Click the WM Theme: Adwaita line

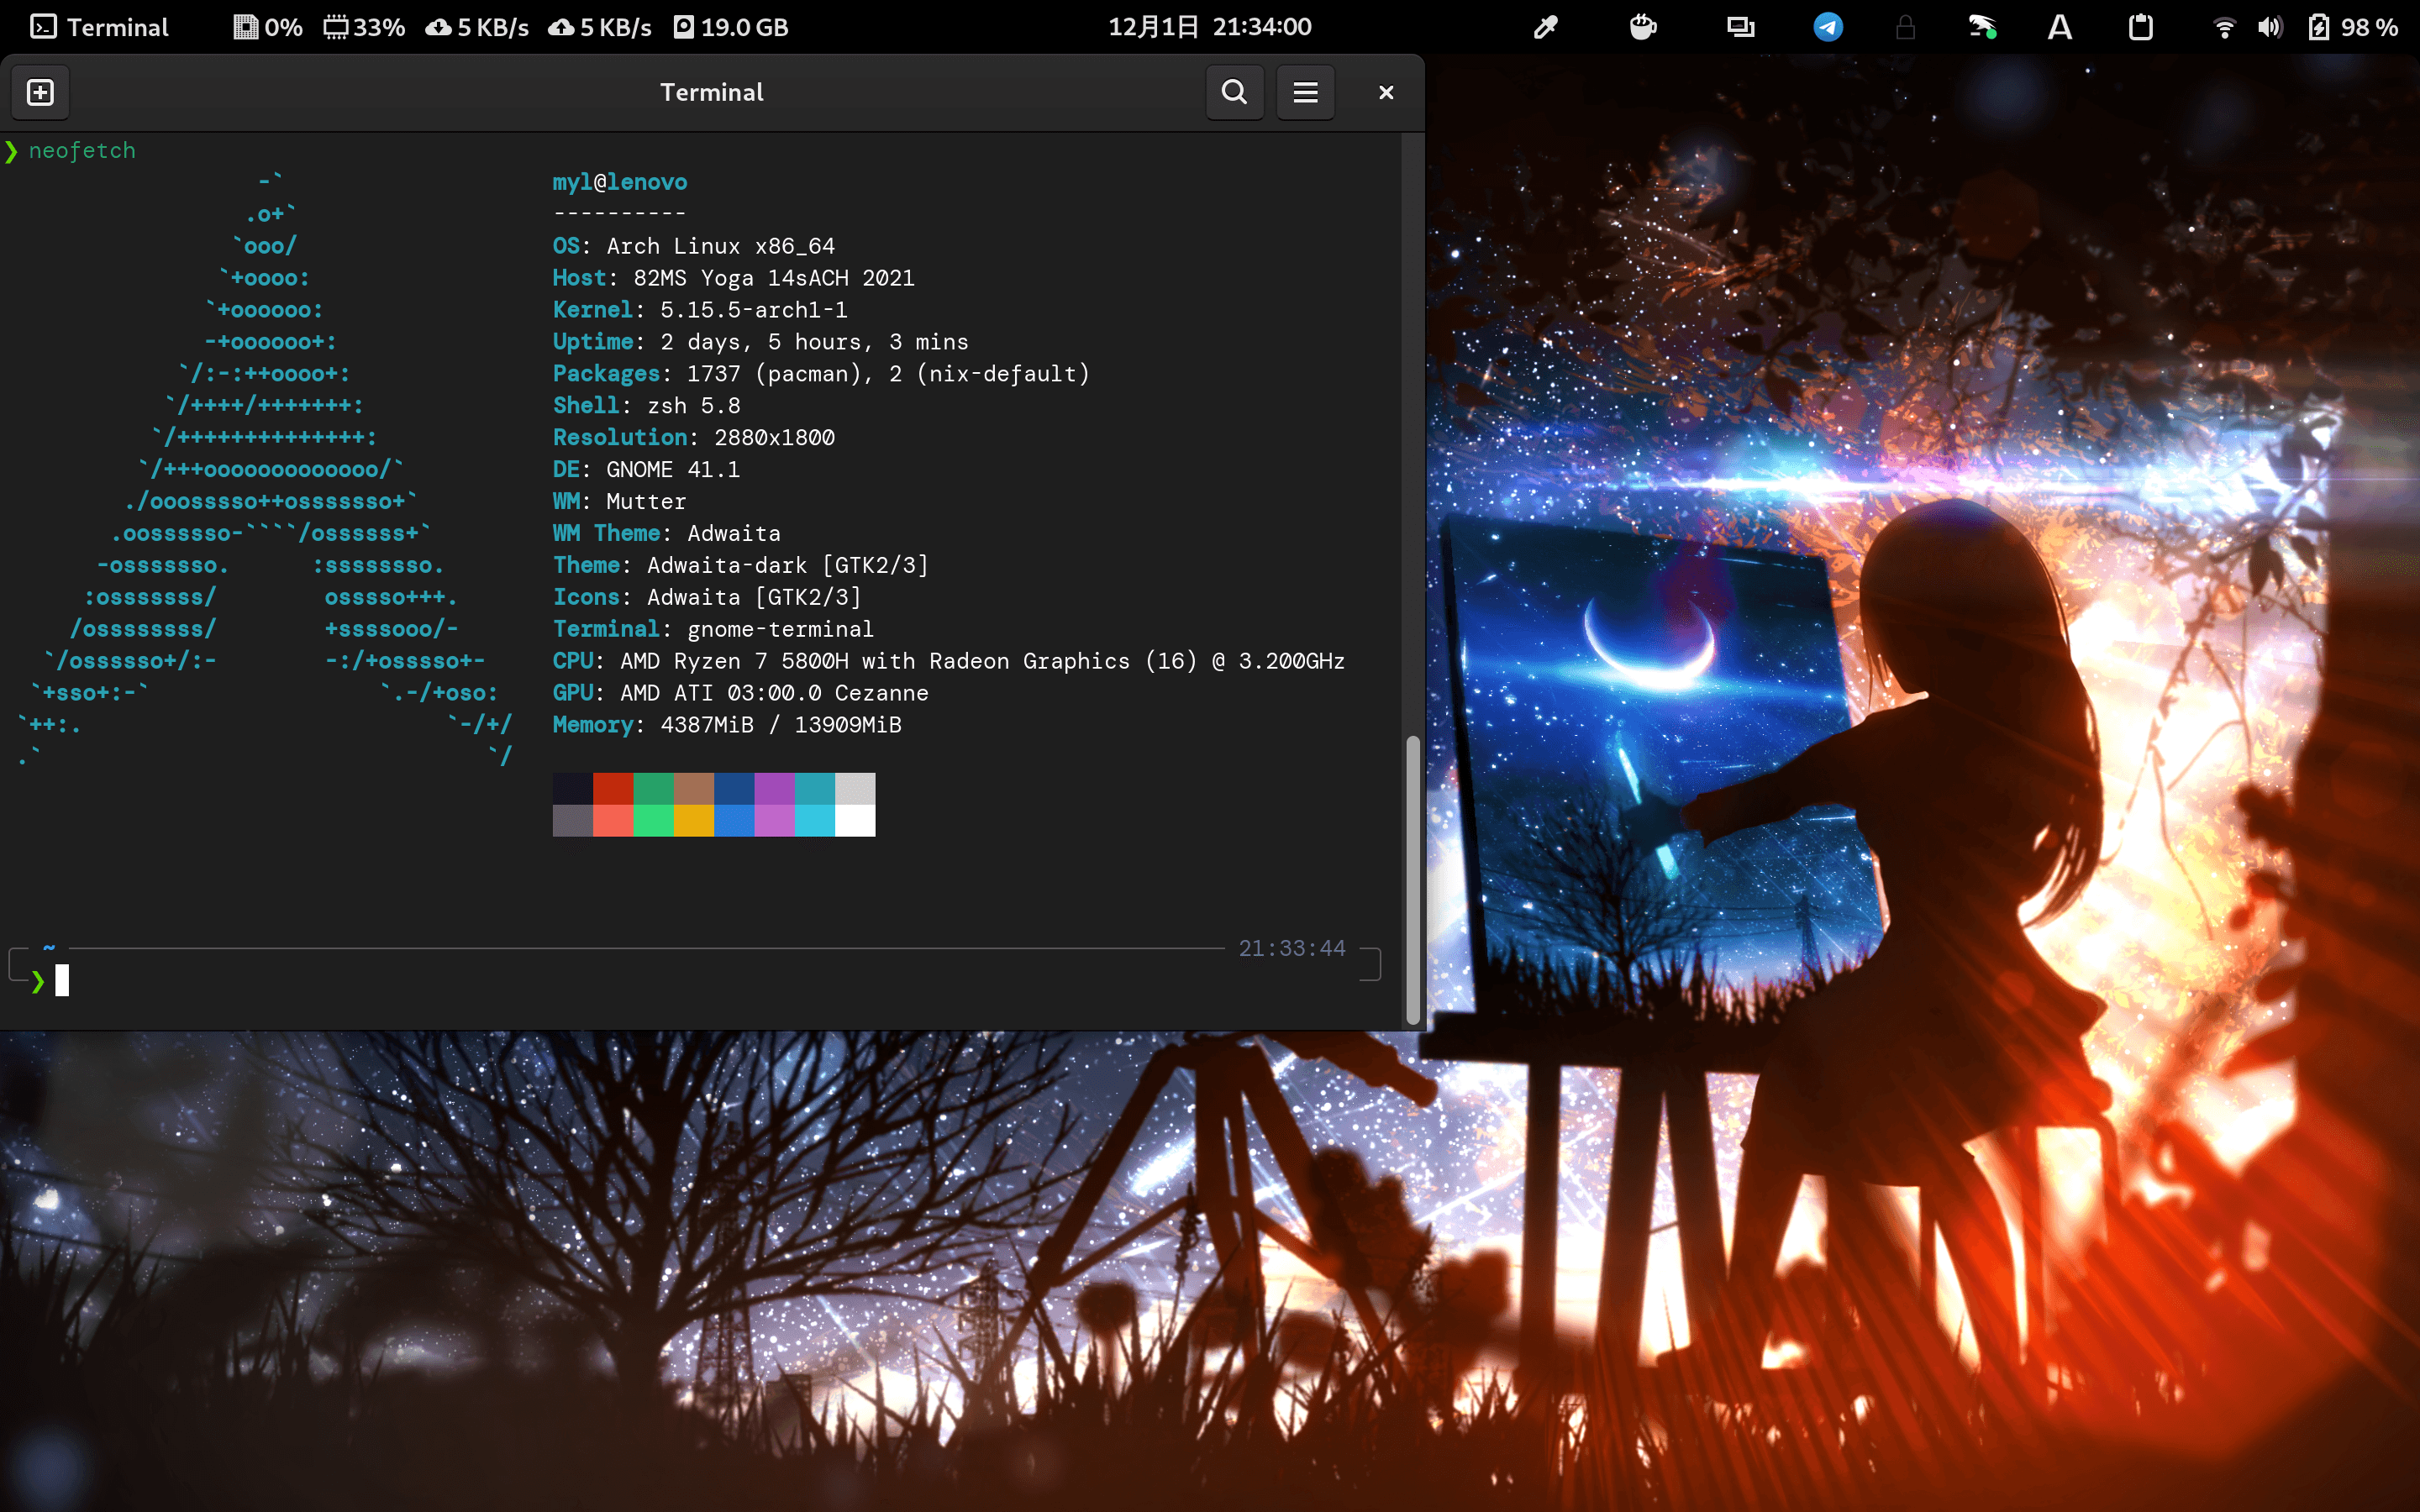(x=667, y=534)
